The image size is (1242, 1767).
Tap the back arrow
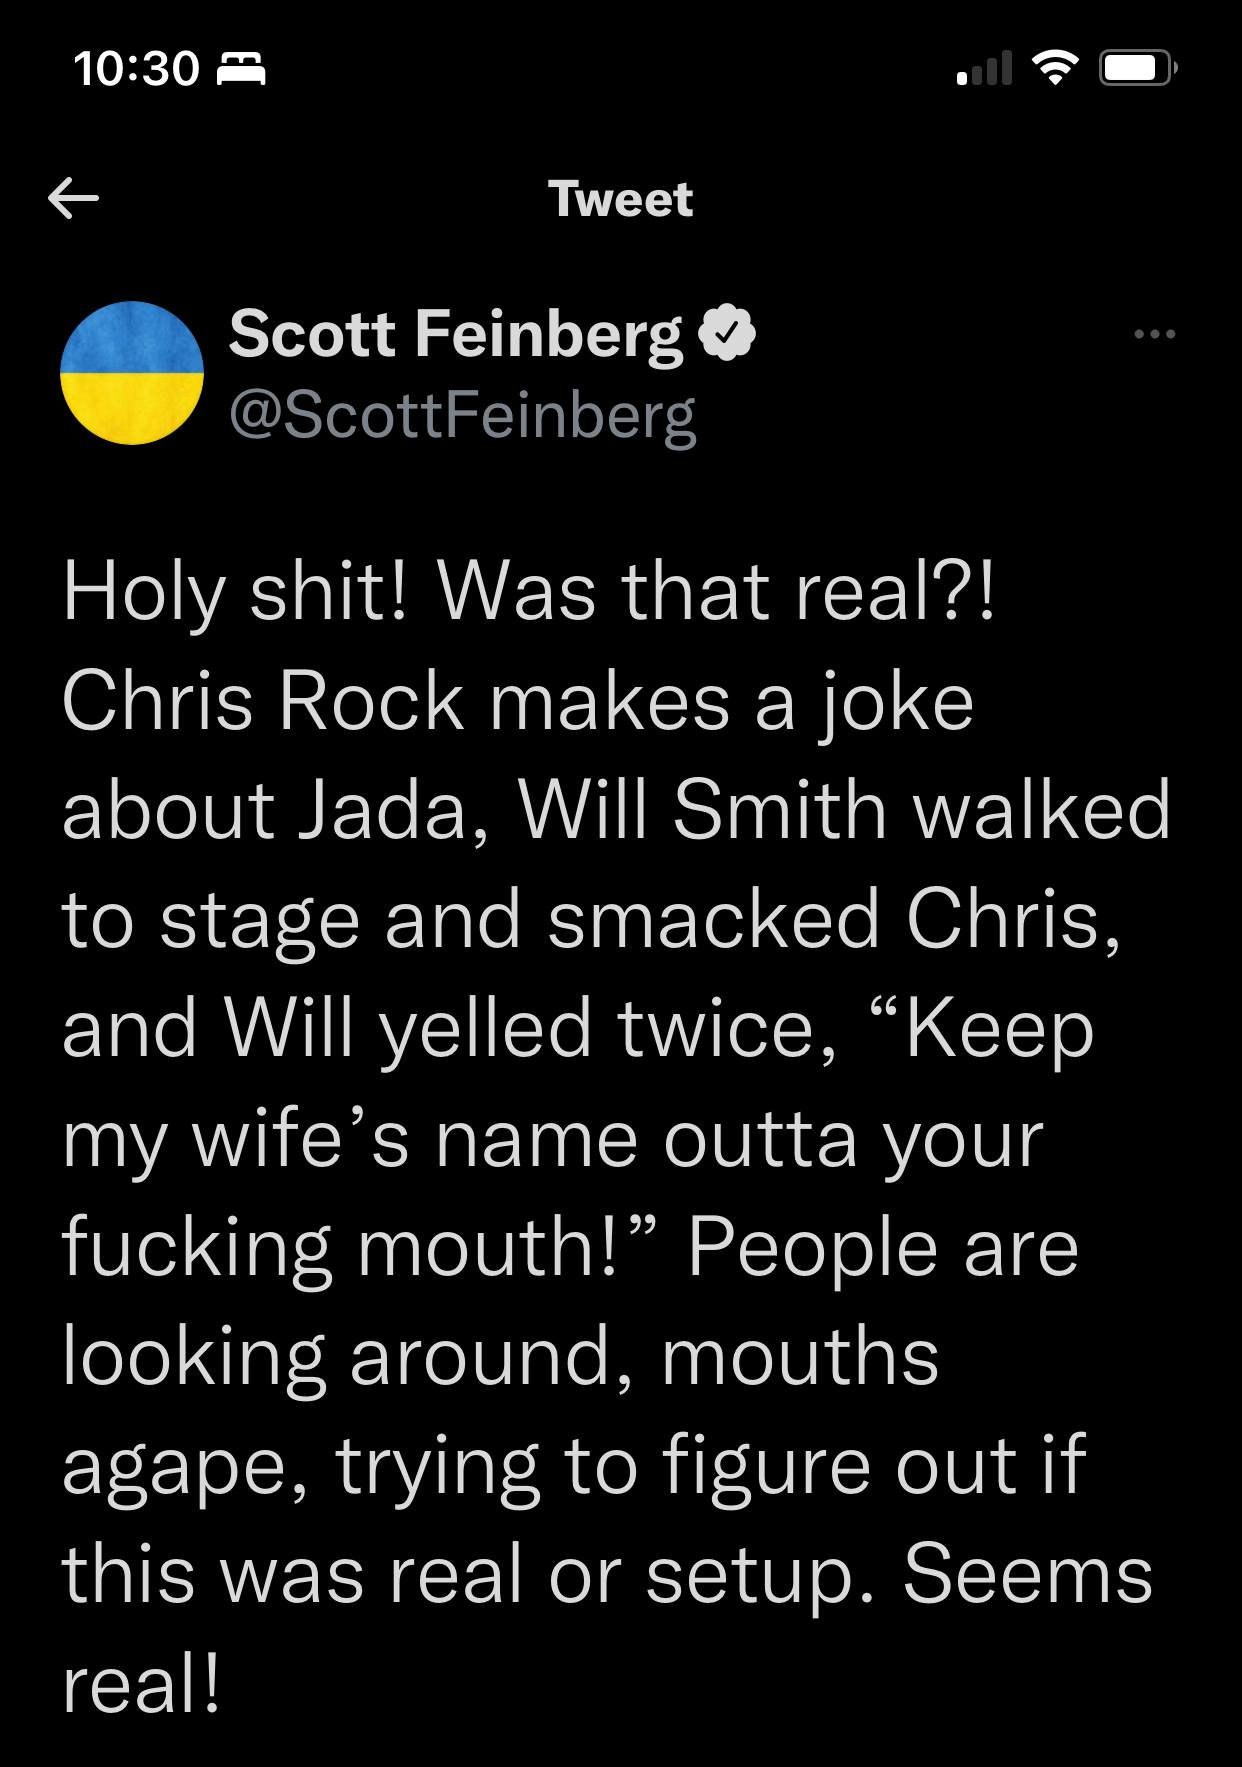[74, 199]
